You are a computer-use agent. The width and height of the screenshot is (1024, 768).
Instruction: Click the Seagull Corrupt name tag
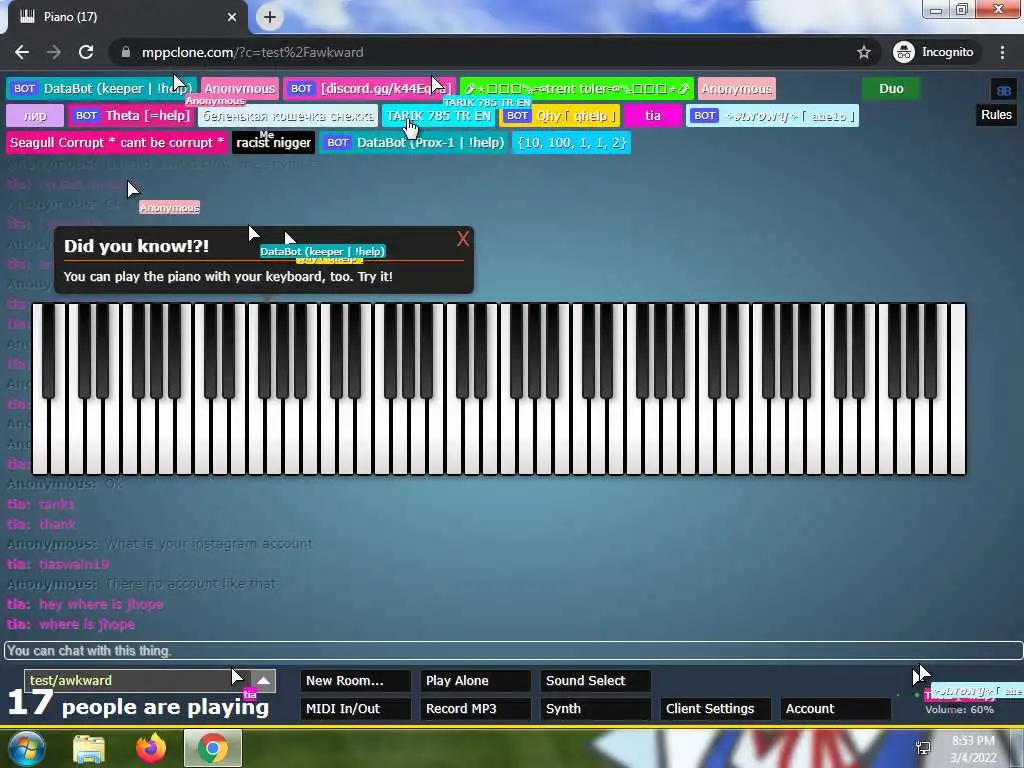point(117,143)
